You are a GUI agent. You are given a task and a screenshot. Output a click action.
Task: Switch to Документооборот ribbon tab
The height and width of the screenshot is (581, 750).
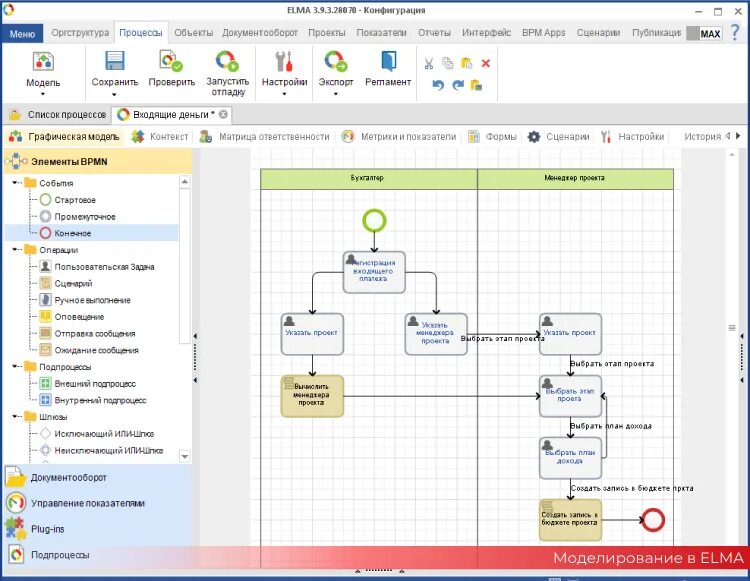click(x=260, y=33)
